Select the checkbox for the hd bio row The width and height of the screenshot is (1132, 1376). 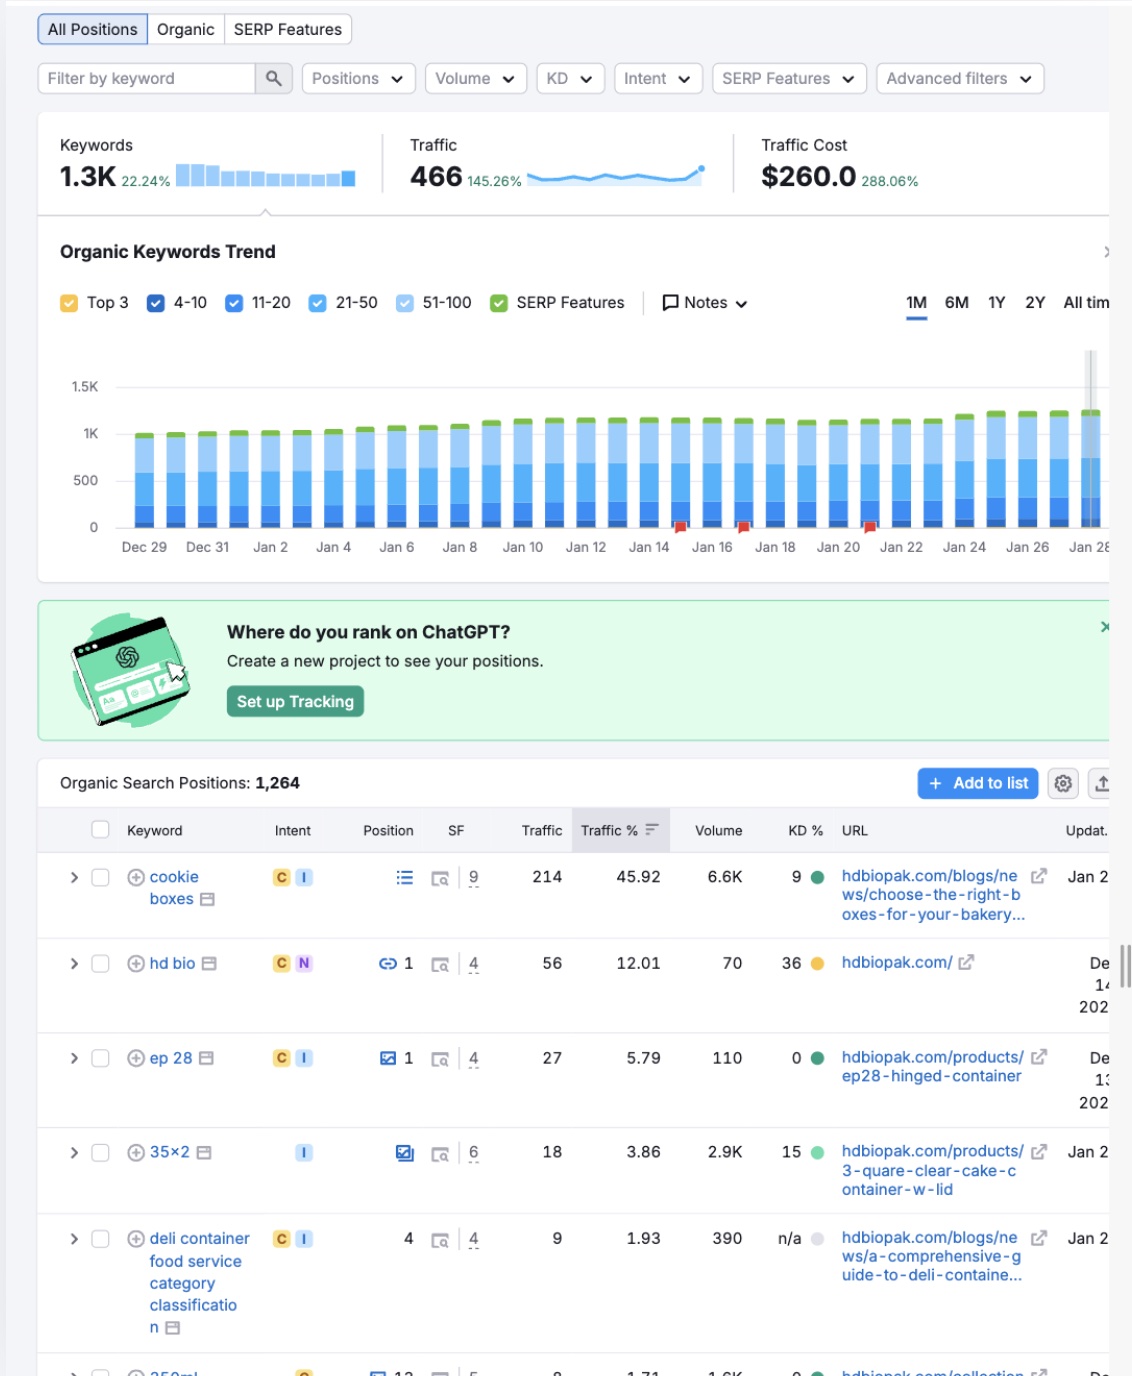click(100, 963)
